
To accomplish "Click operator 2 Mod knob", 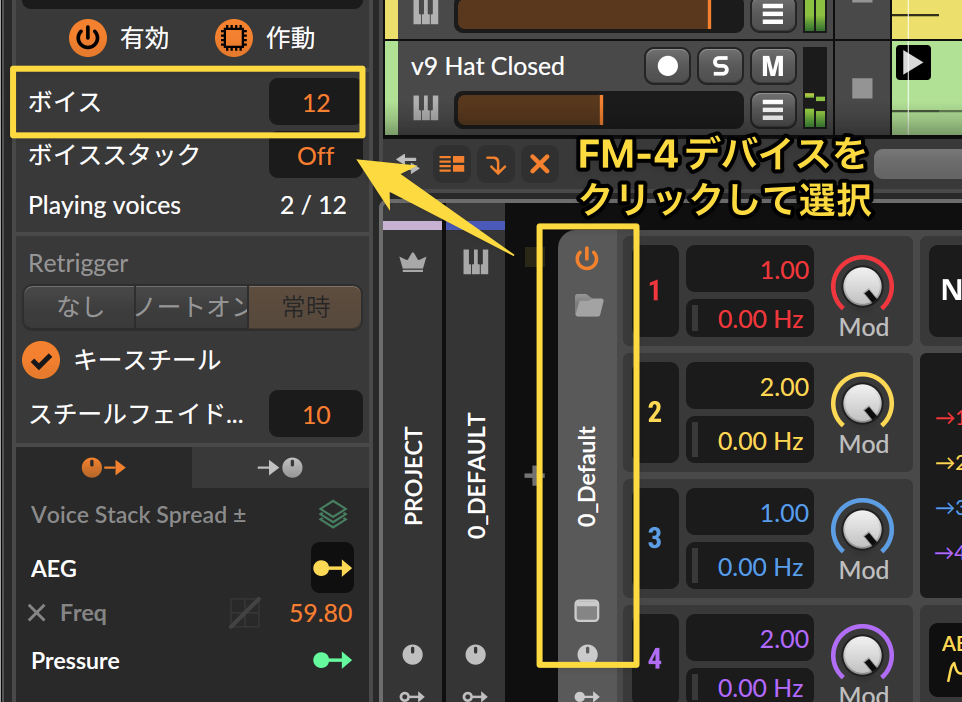I will pos(862,404).
